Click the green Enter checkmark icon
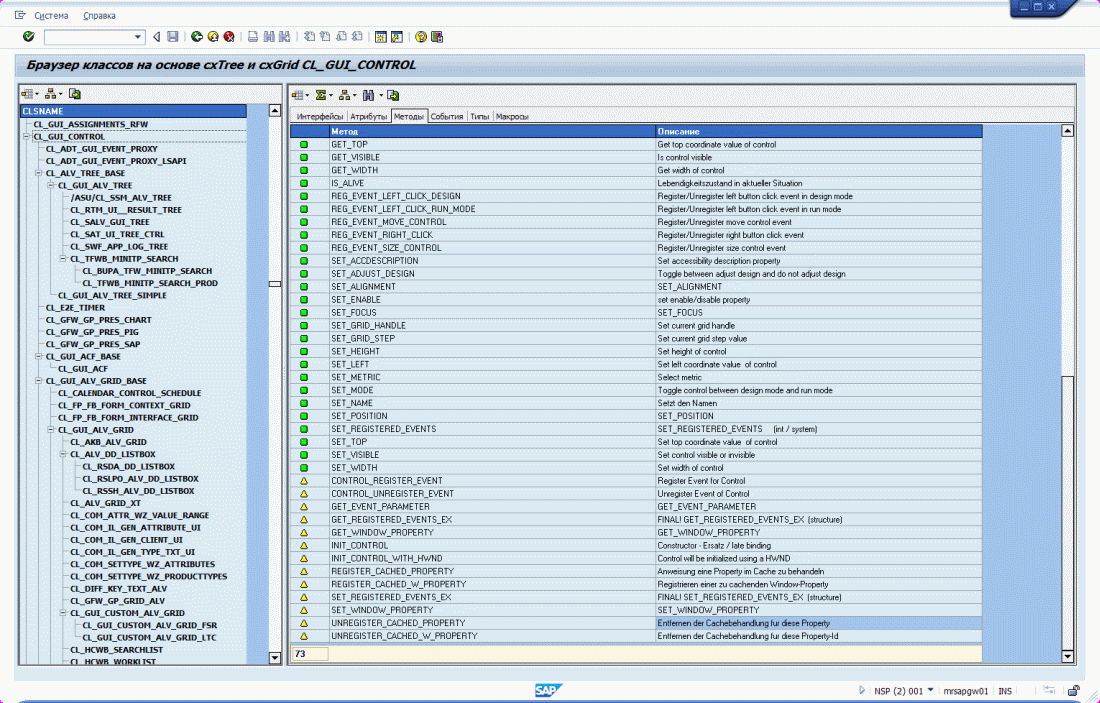This screenshot has height=703, width=1100. (29, 36)
